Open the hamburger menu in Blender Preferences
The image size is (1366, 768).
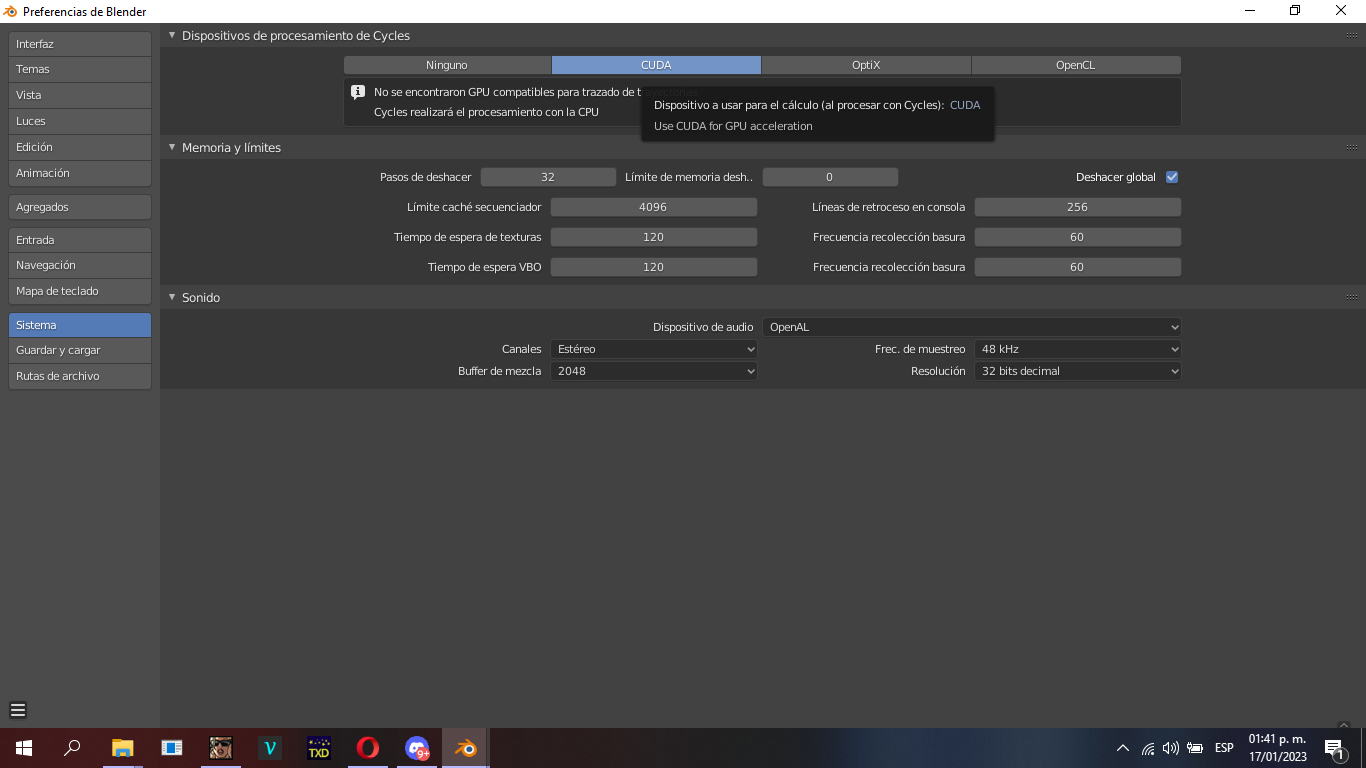coord(18,710)
